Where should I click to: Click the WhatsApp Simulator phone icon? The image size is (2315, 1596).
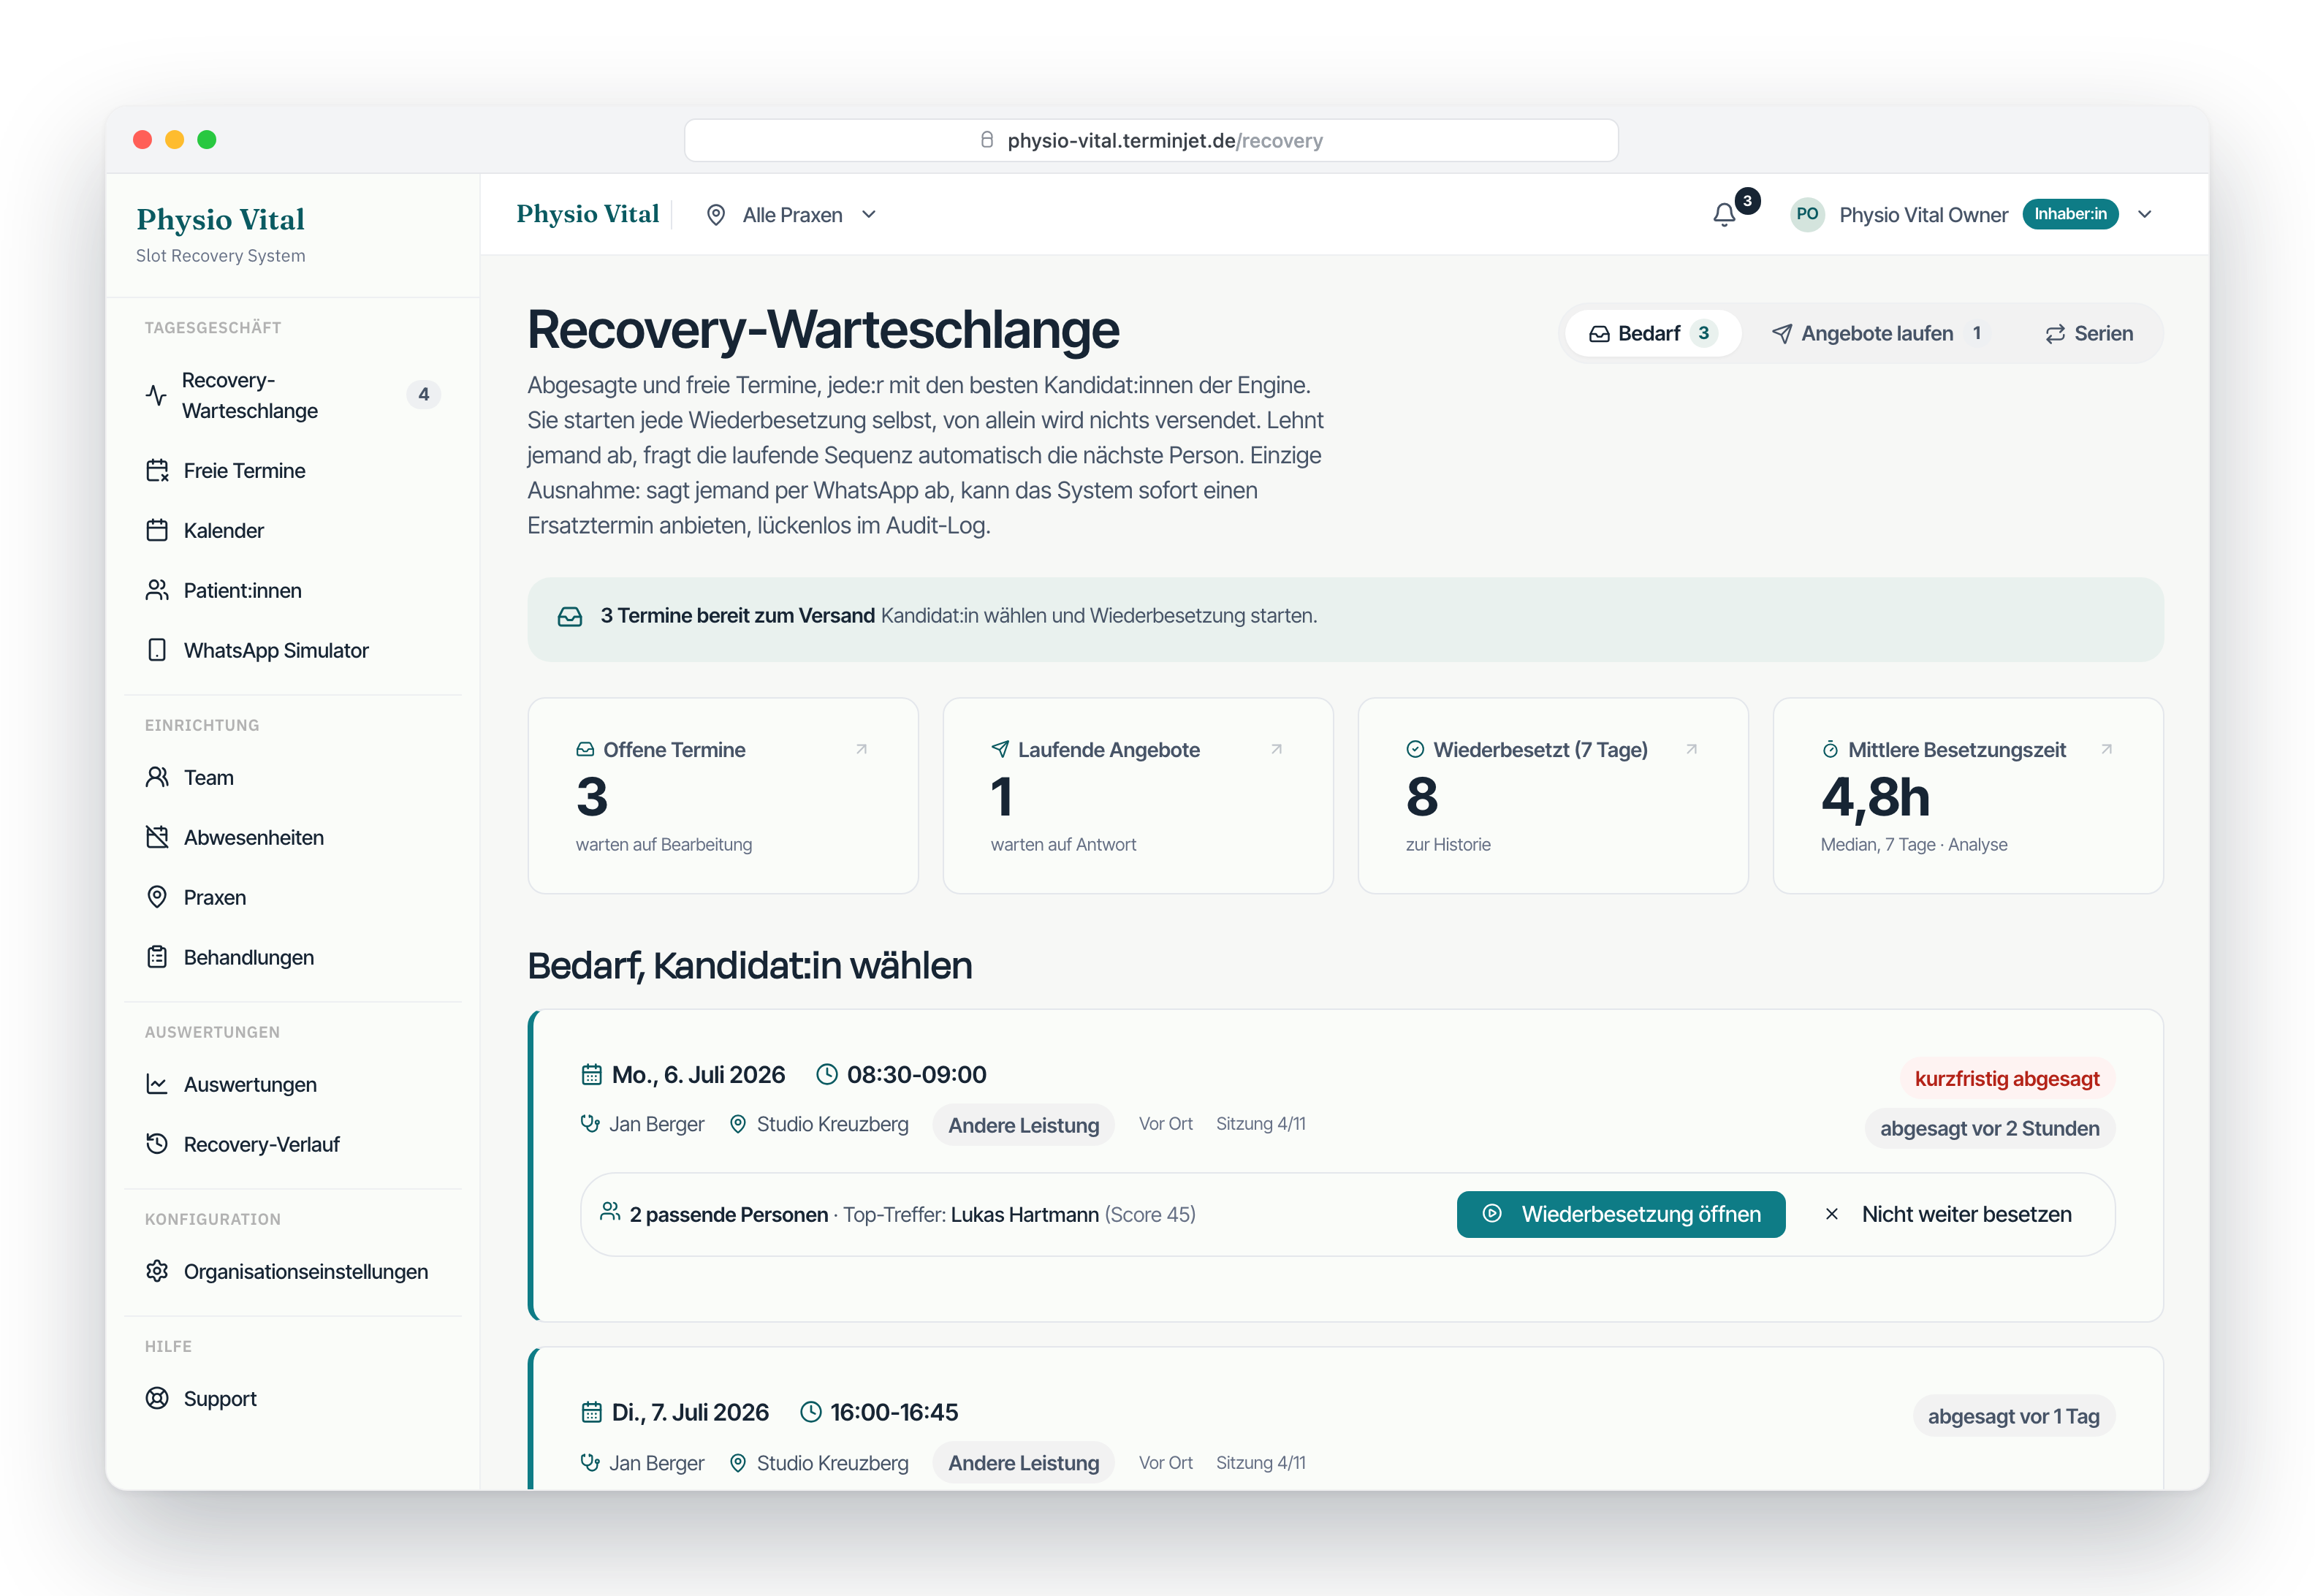click(157, 650)
